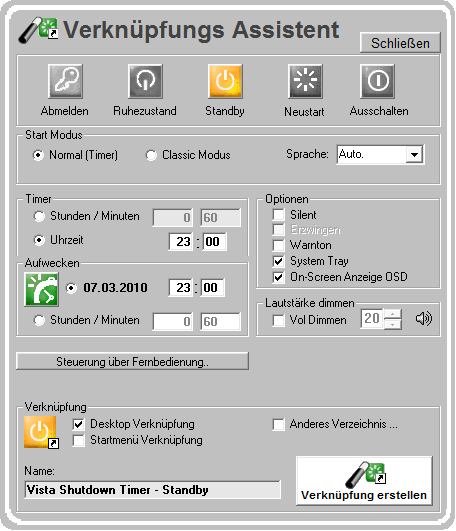The width and height of the screenshot is (456, 531).
Task: Click the Verknüpfung erstellen button
Action: pyautogui.click(x=364, y=481)
